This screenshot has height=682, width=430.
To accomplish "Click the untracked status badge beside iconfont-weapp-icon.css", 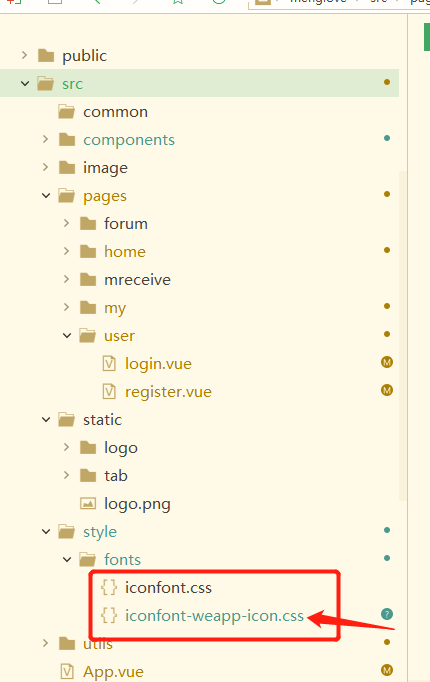I will click(387, 614).
